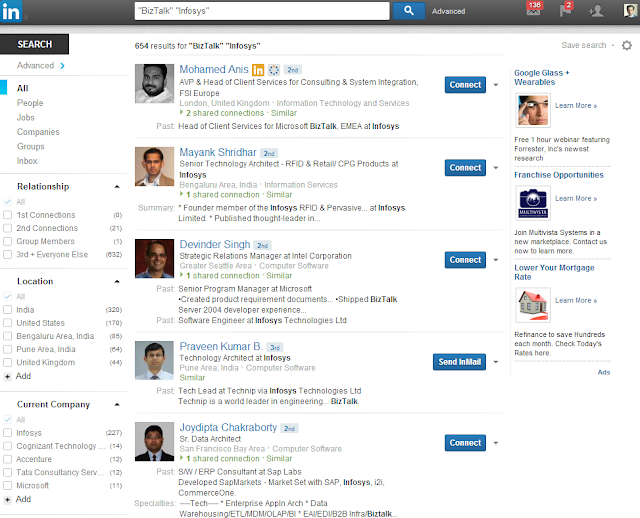
Task: Open the notifications flag icon
Action: click(x=566, y=9)
